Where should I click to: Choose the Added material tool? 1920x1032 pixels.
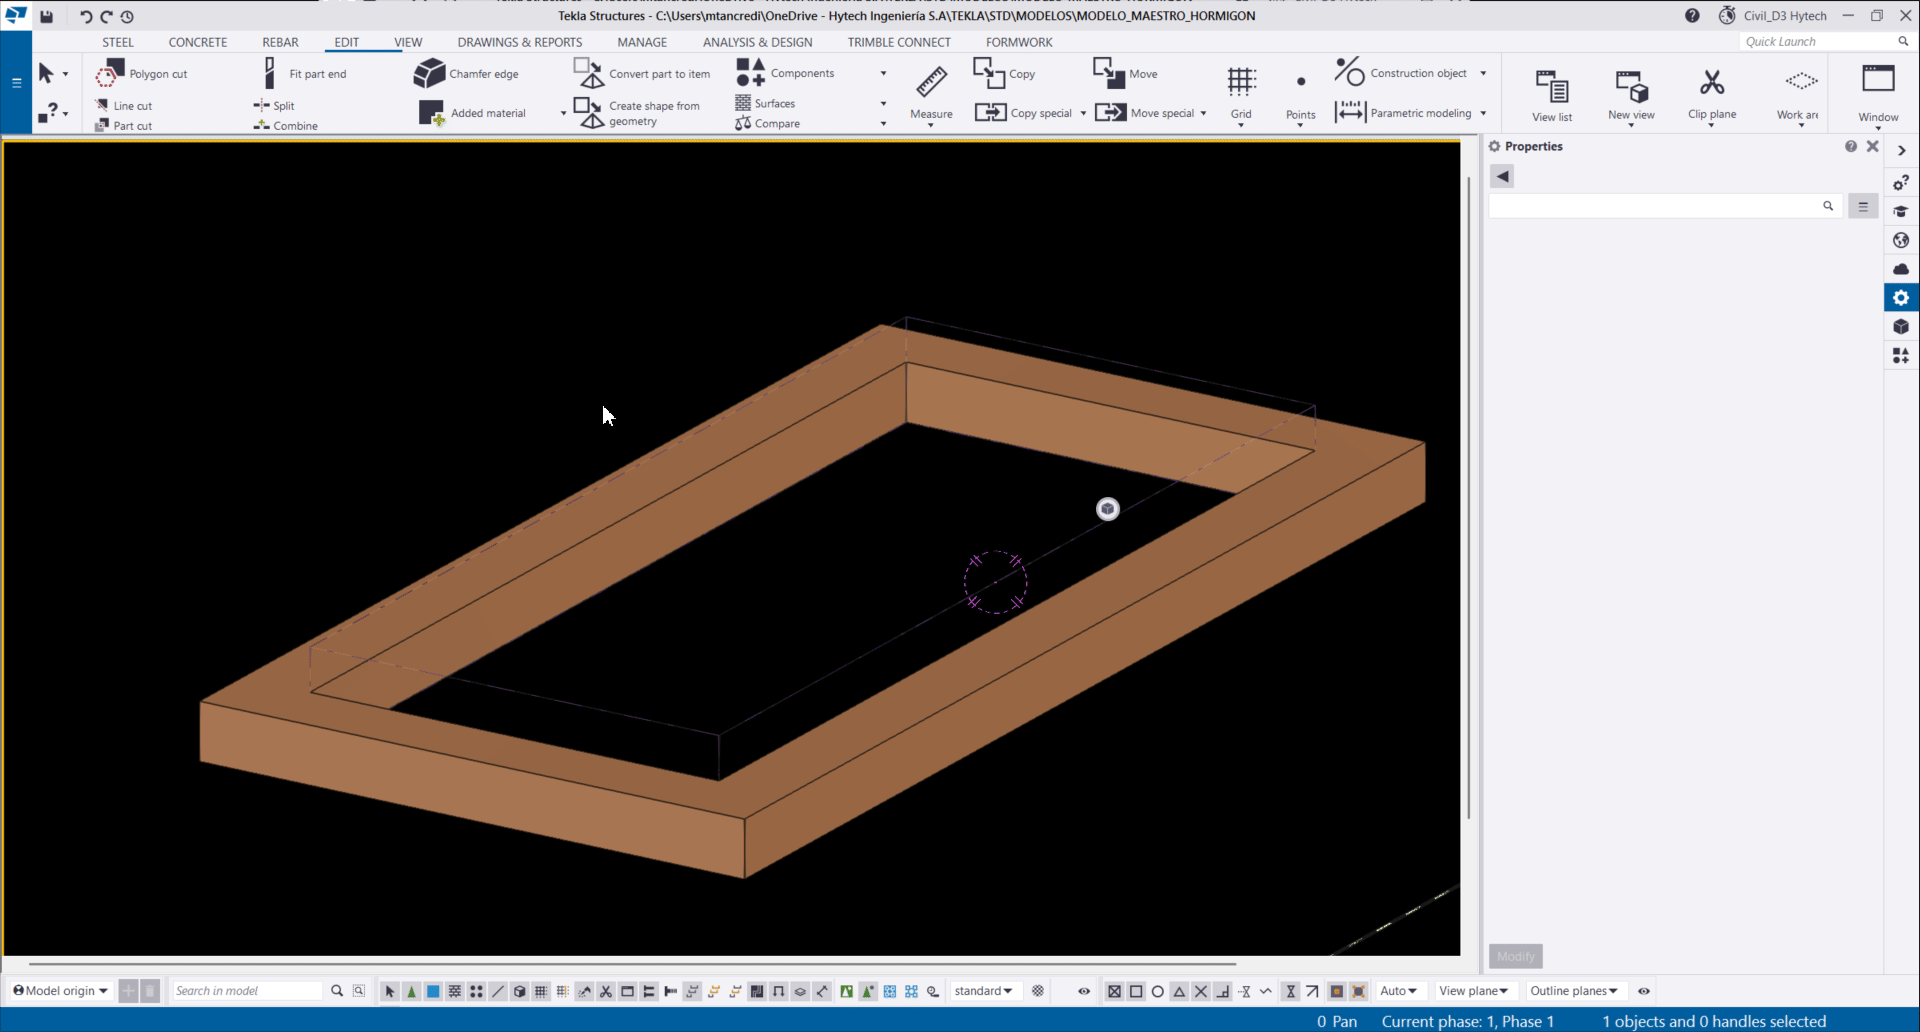[x=472, y=113]
